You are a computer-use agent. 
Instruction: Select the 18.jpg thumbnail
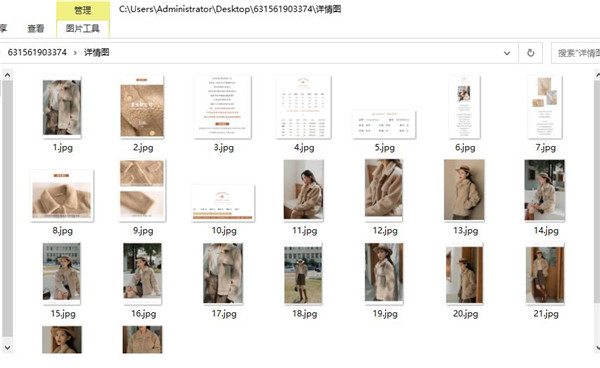pos(303,274)
